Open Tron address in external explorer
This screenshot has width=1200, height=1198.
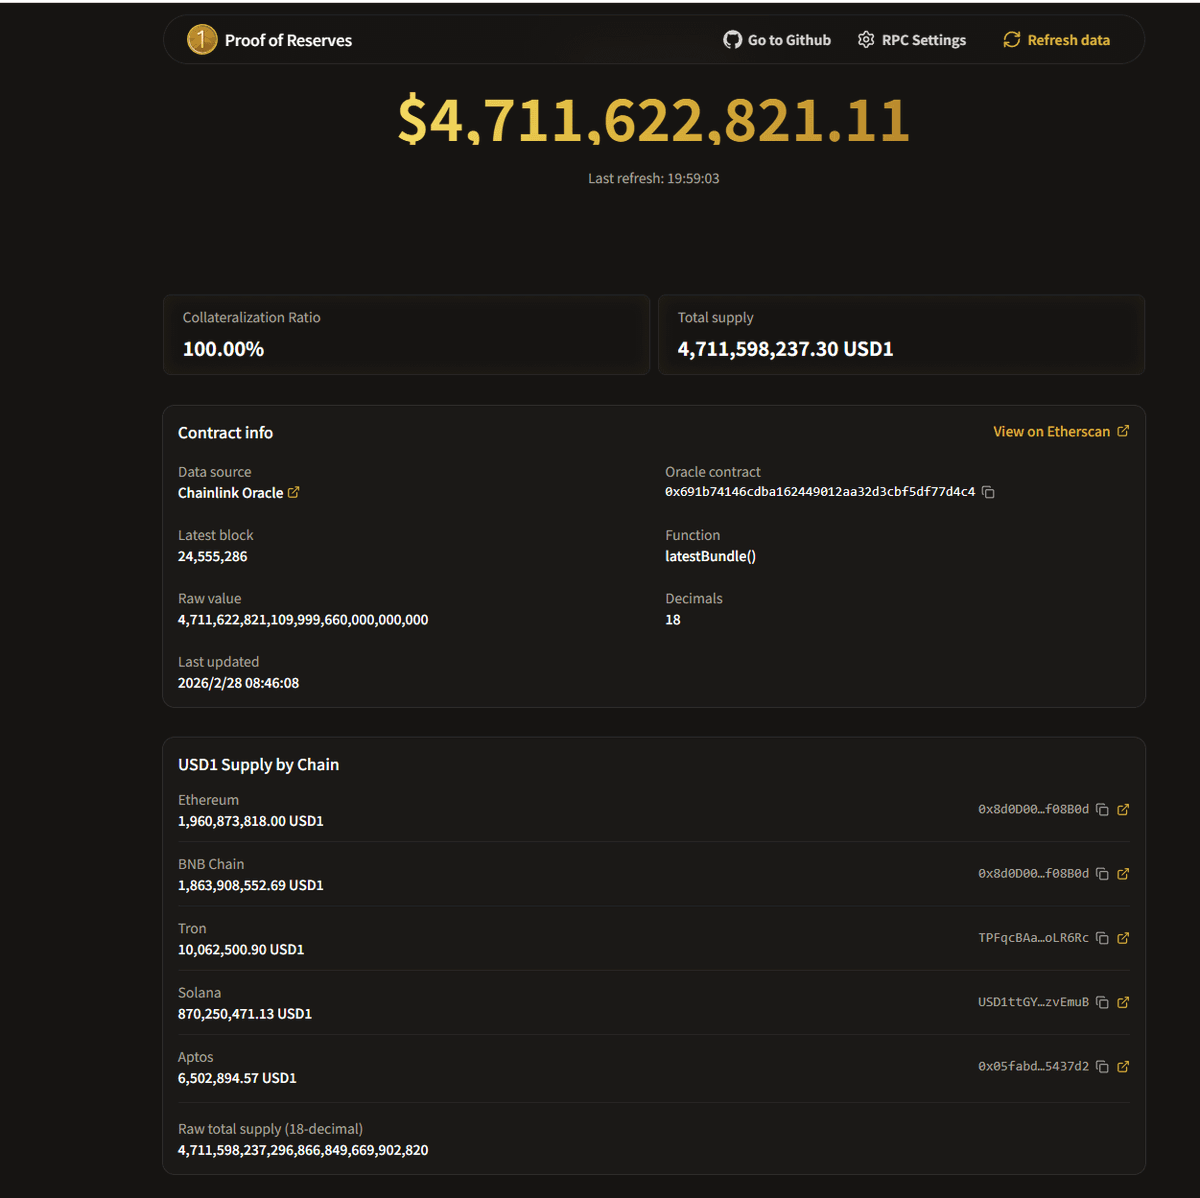(x=1123, y=938)
